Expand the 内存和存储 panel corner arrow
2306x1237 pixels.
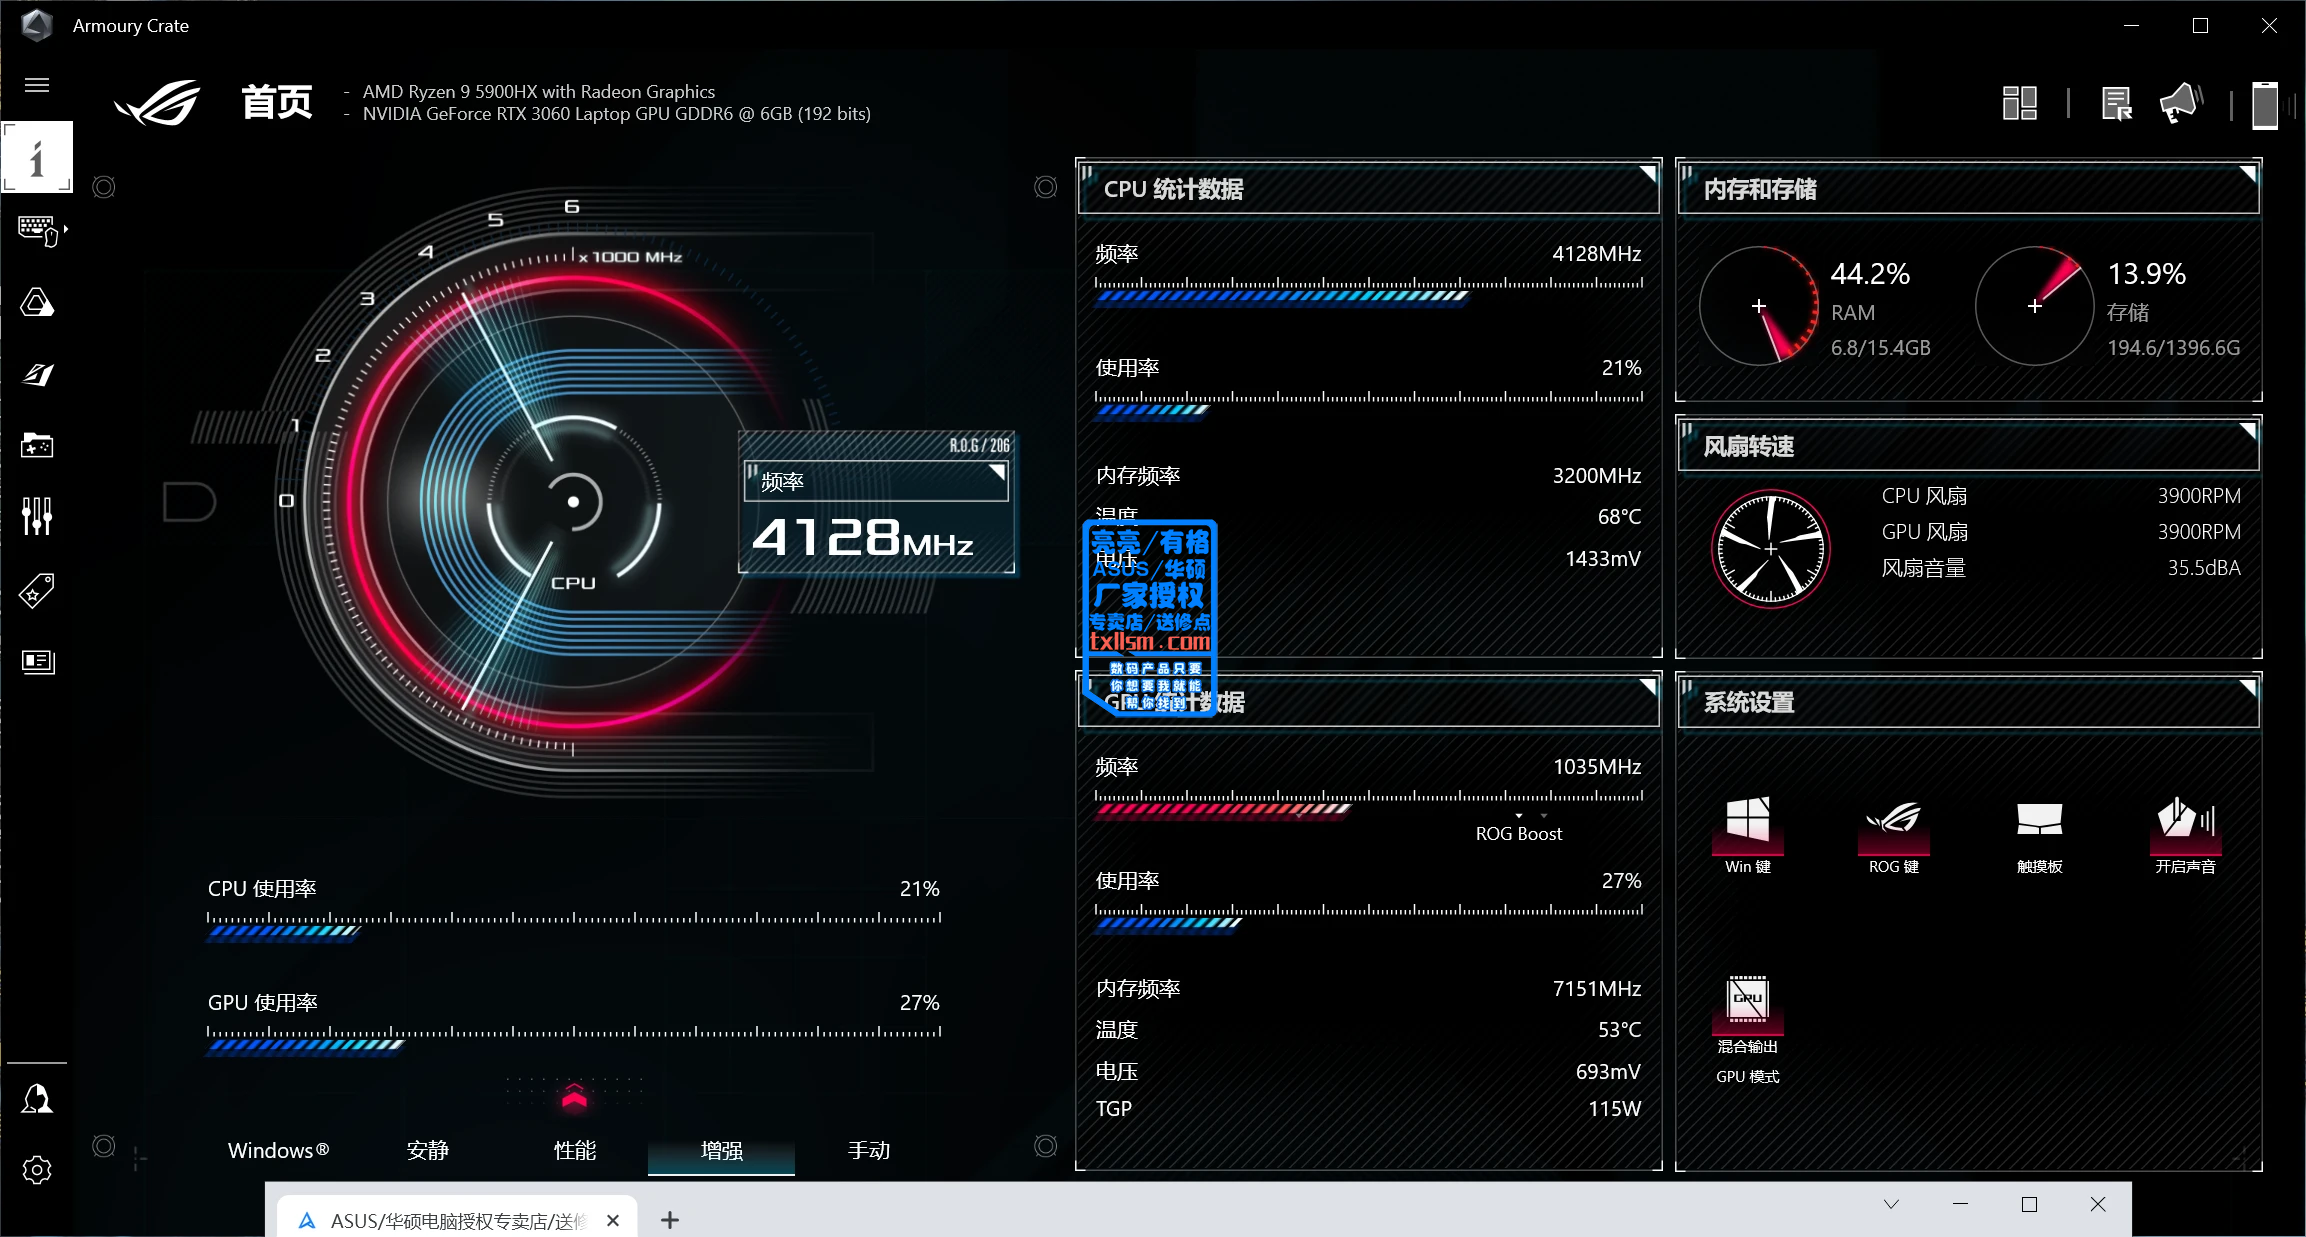click(x=2247, y=174)
